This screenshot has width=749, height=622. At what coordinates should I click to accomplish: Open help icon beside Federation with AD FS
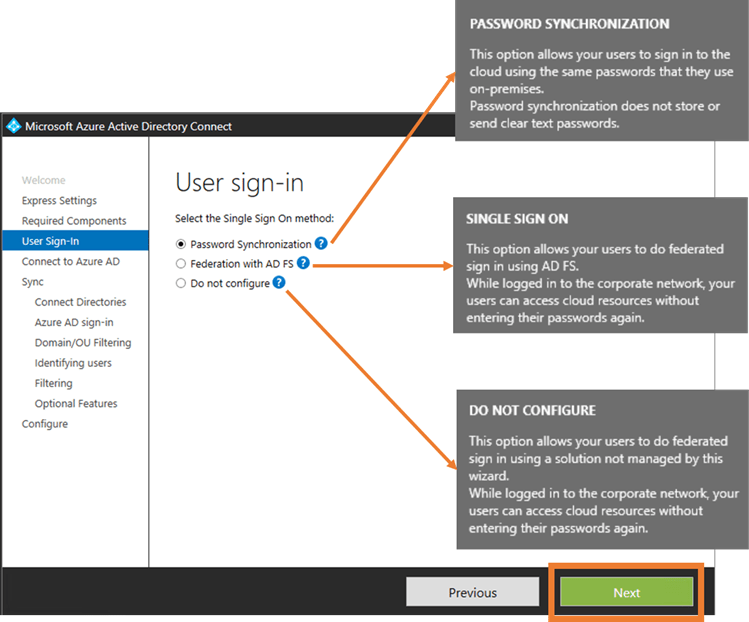(303, 263)
